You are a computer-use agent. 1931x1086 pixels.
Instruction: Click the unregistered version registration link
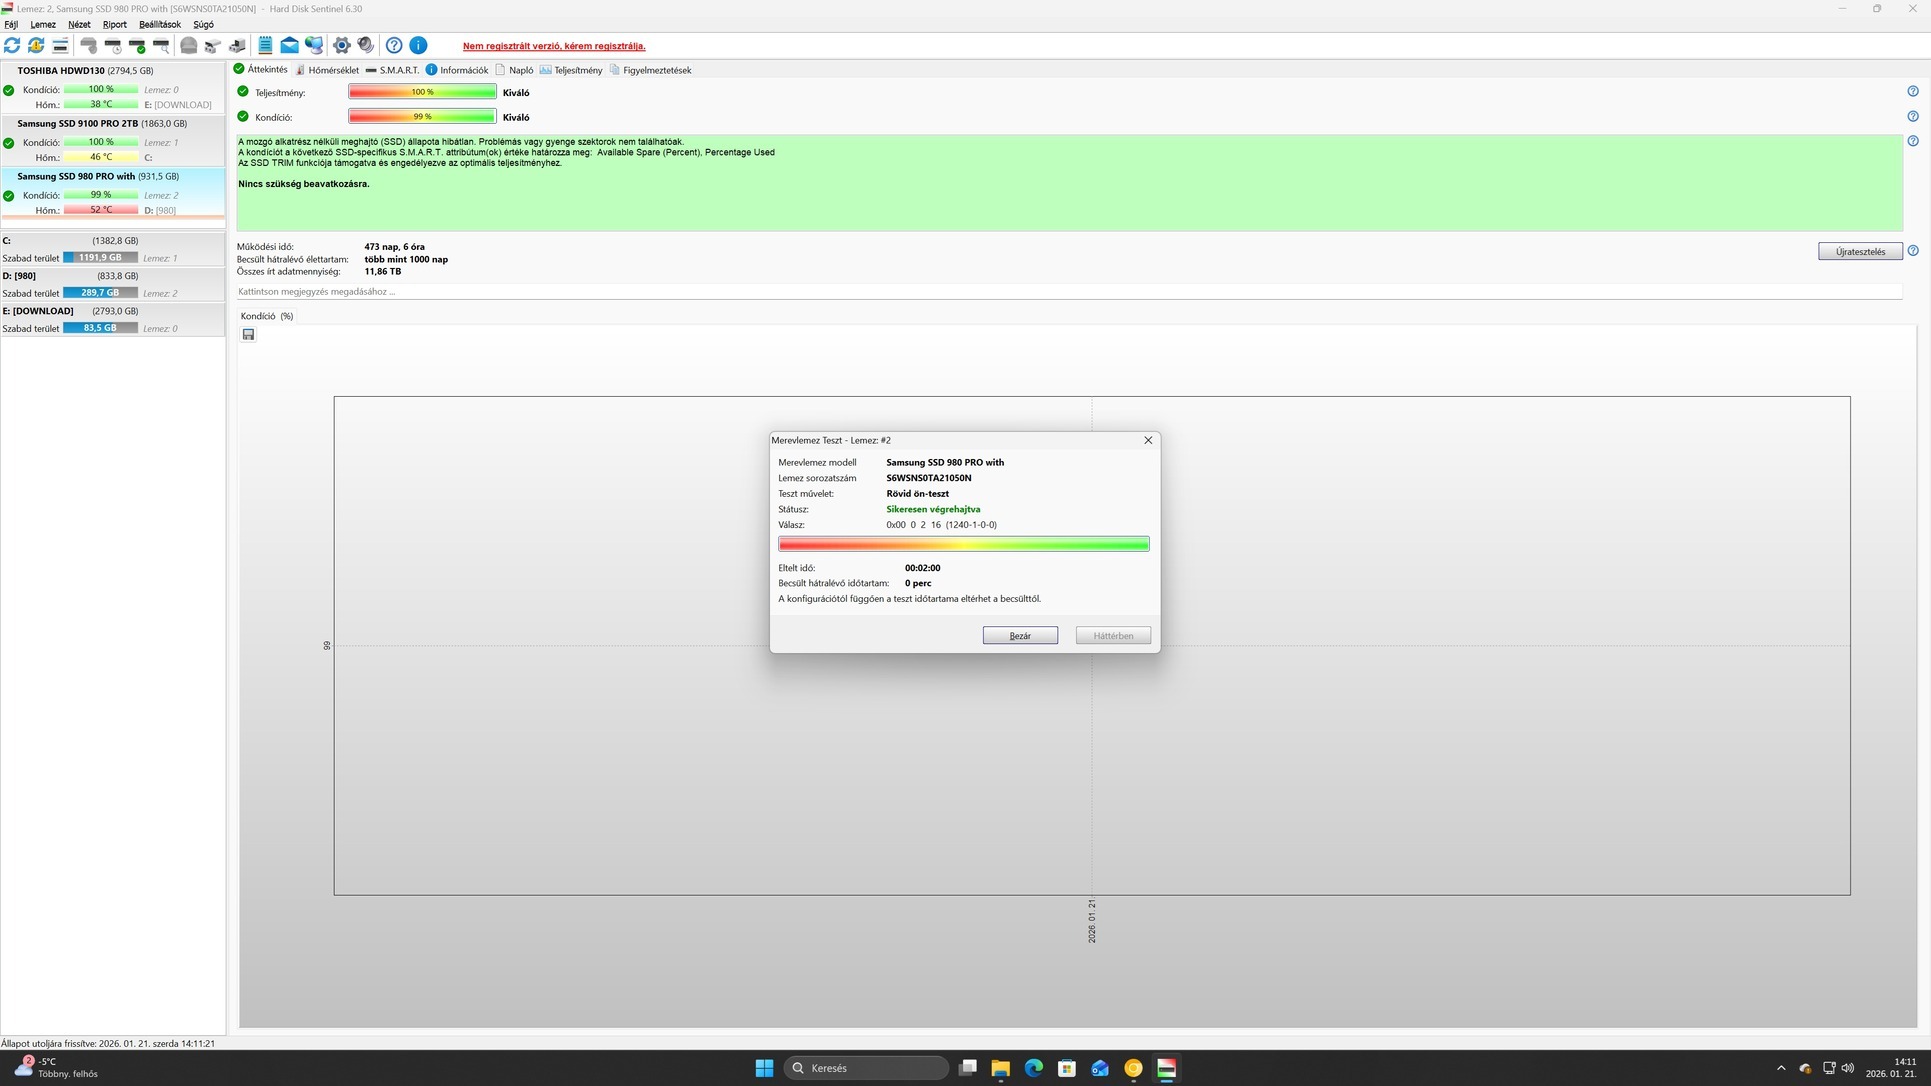pos(553,46)
